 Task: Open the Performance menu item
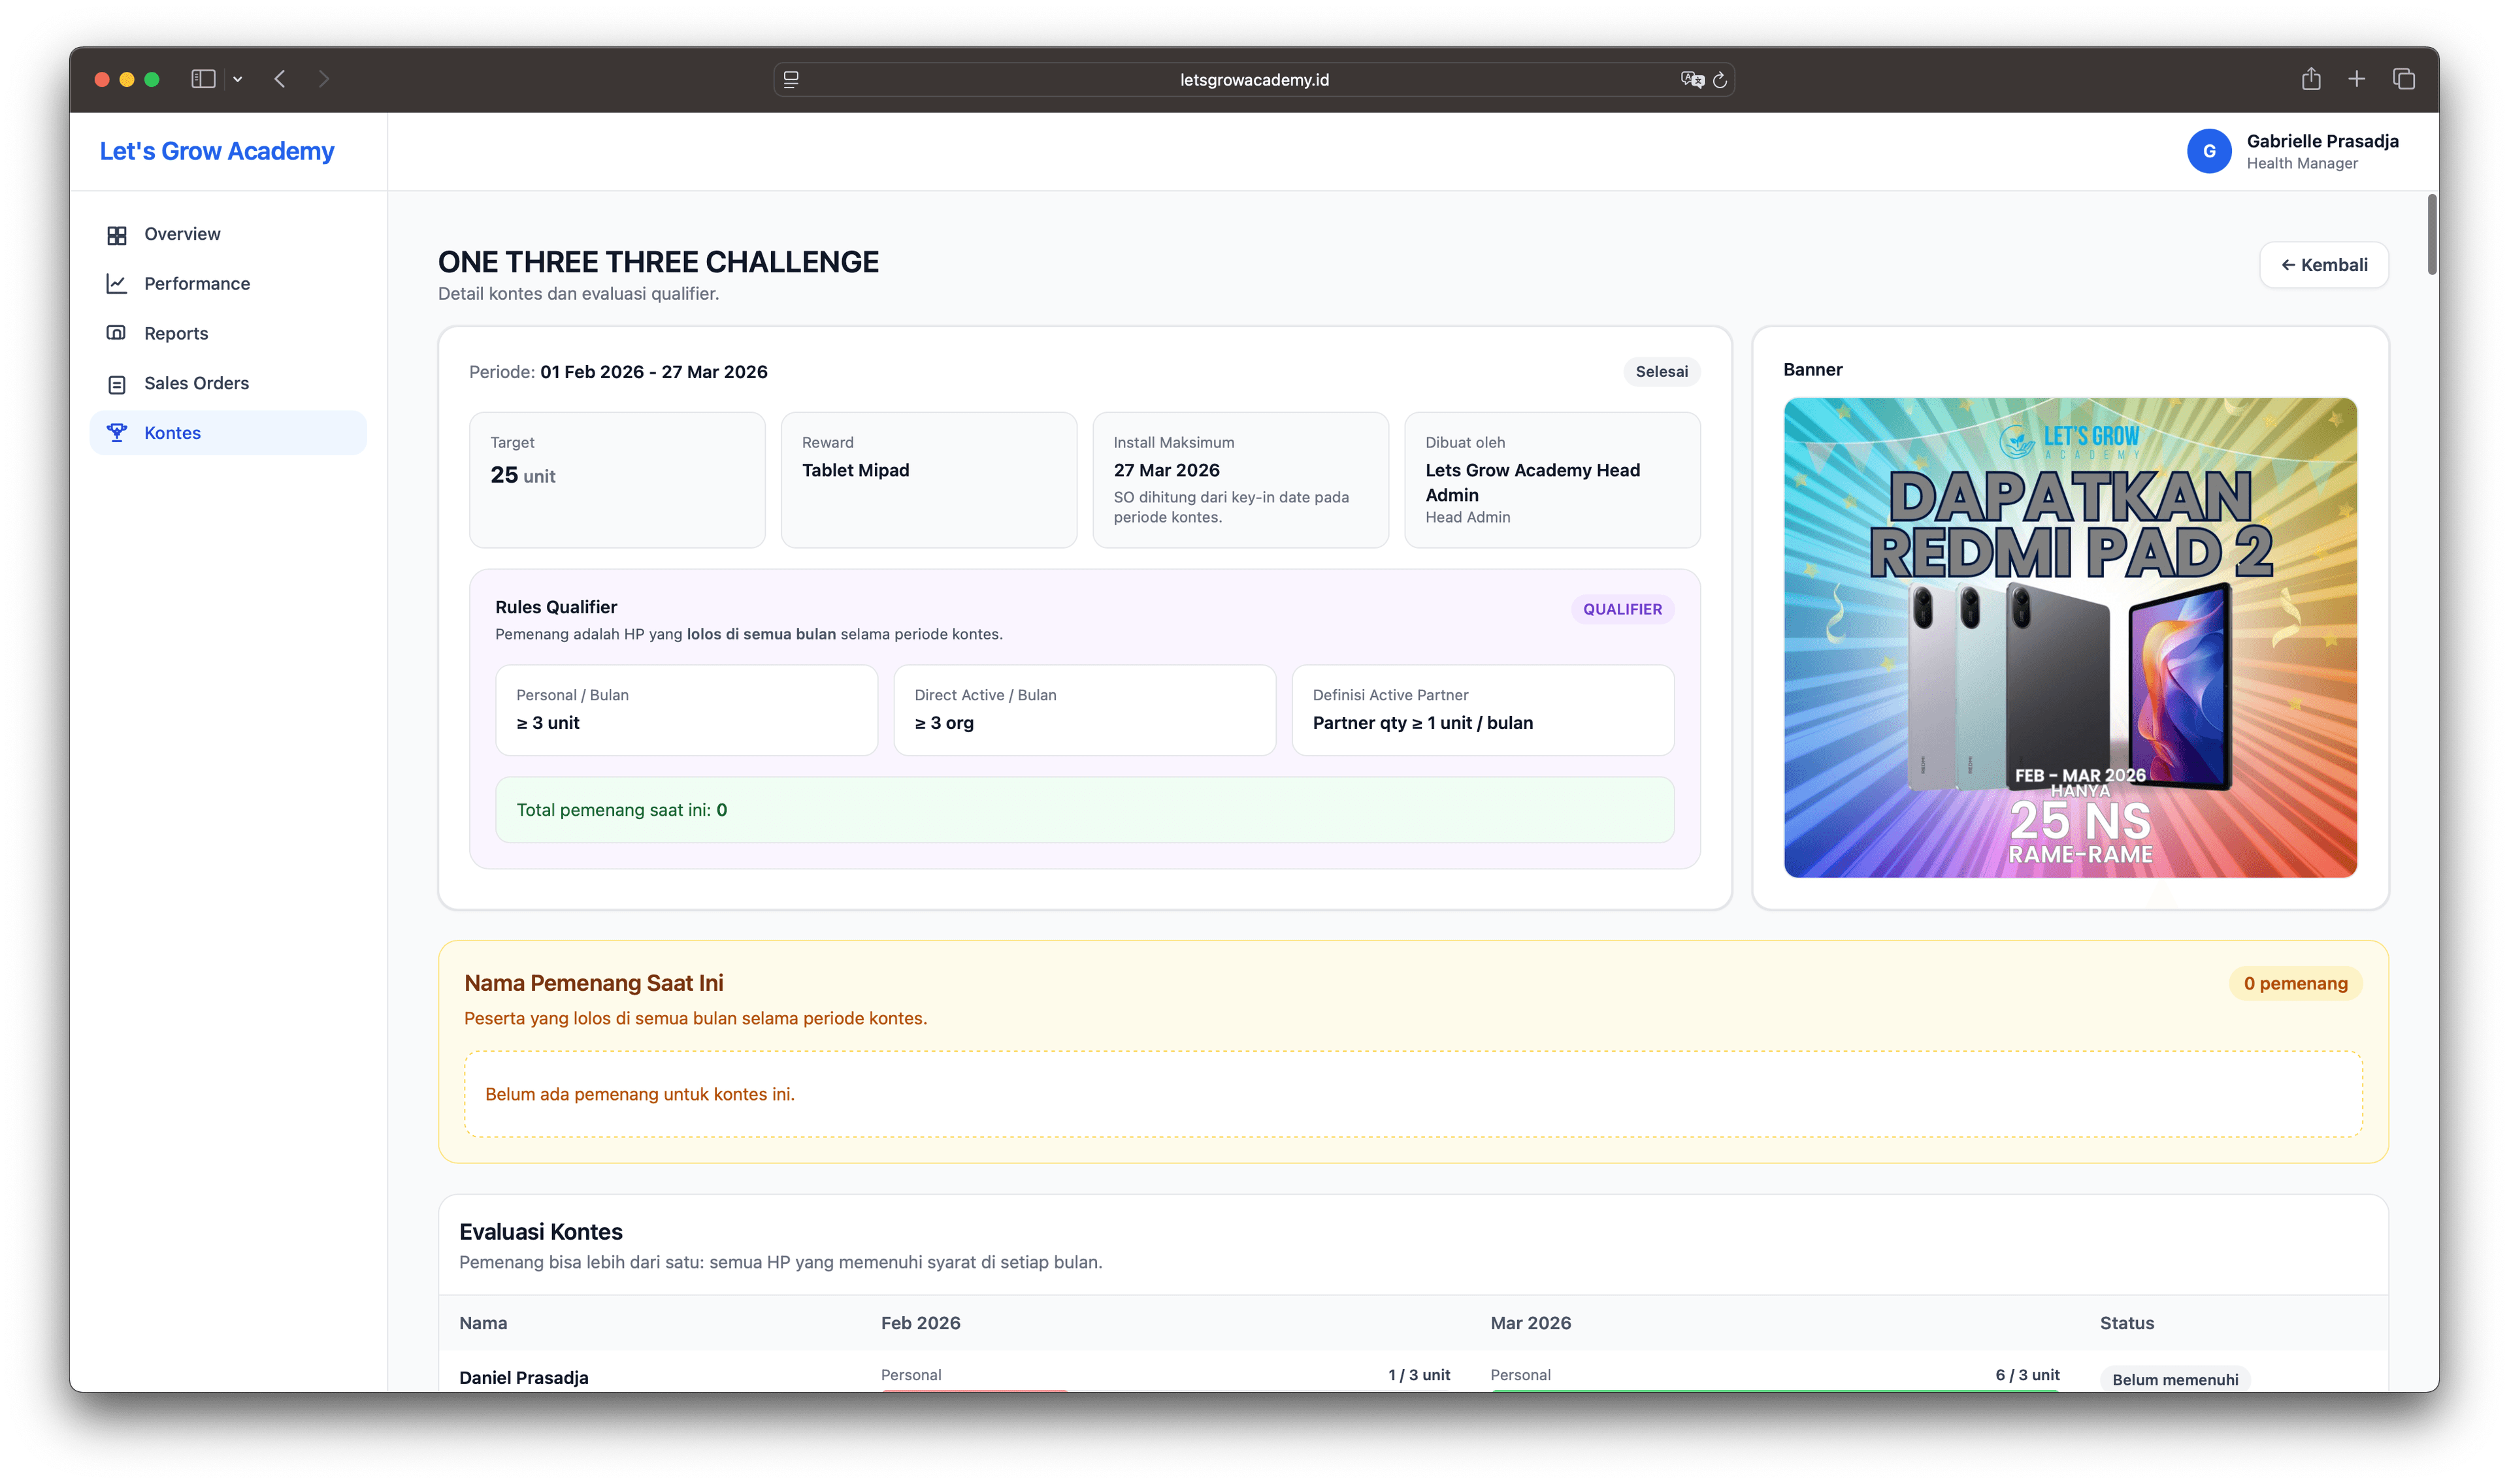click(228, 284)
